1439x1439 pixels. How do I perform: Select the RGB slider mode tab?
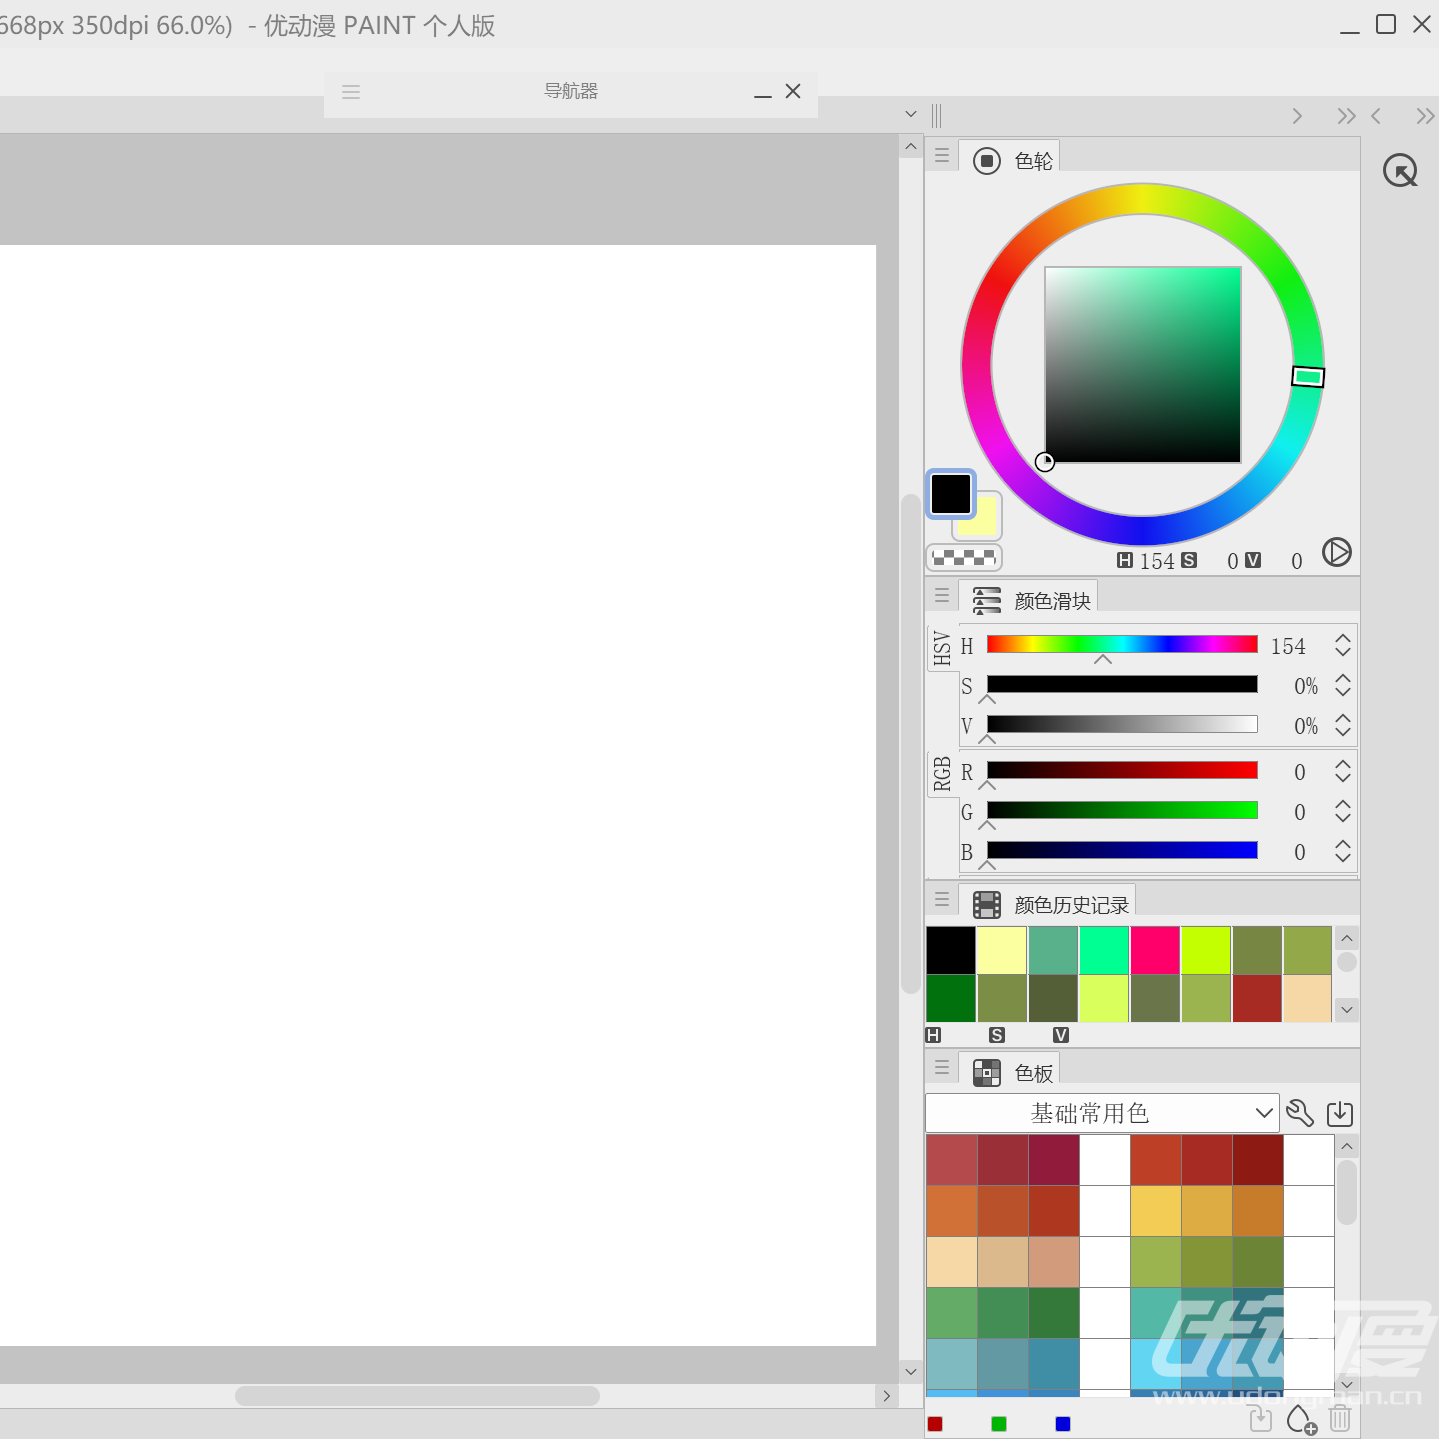[x=942, y=774]
